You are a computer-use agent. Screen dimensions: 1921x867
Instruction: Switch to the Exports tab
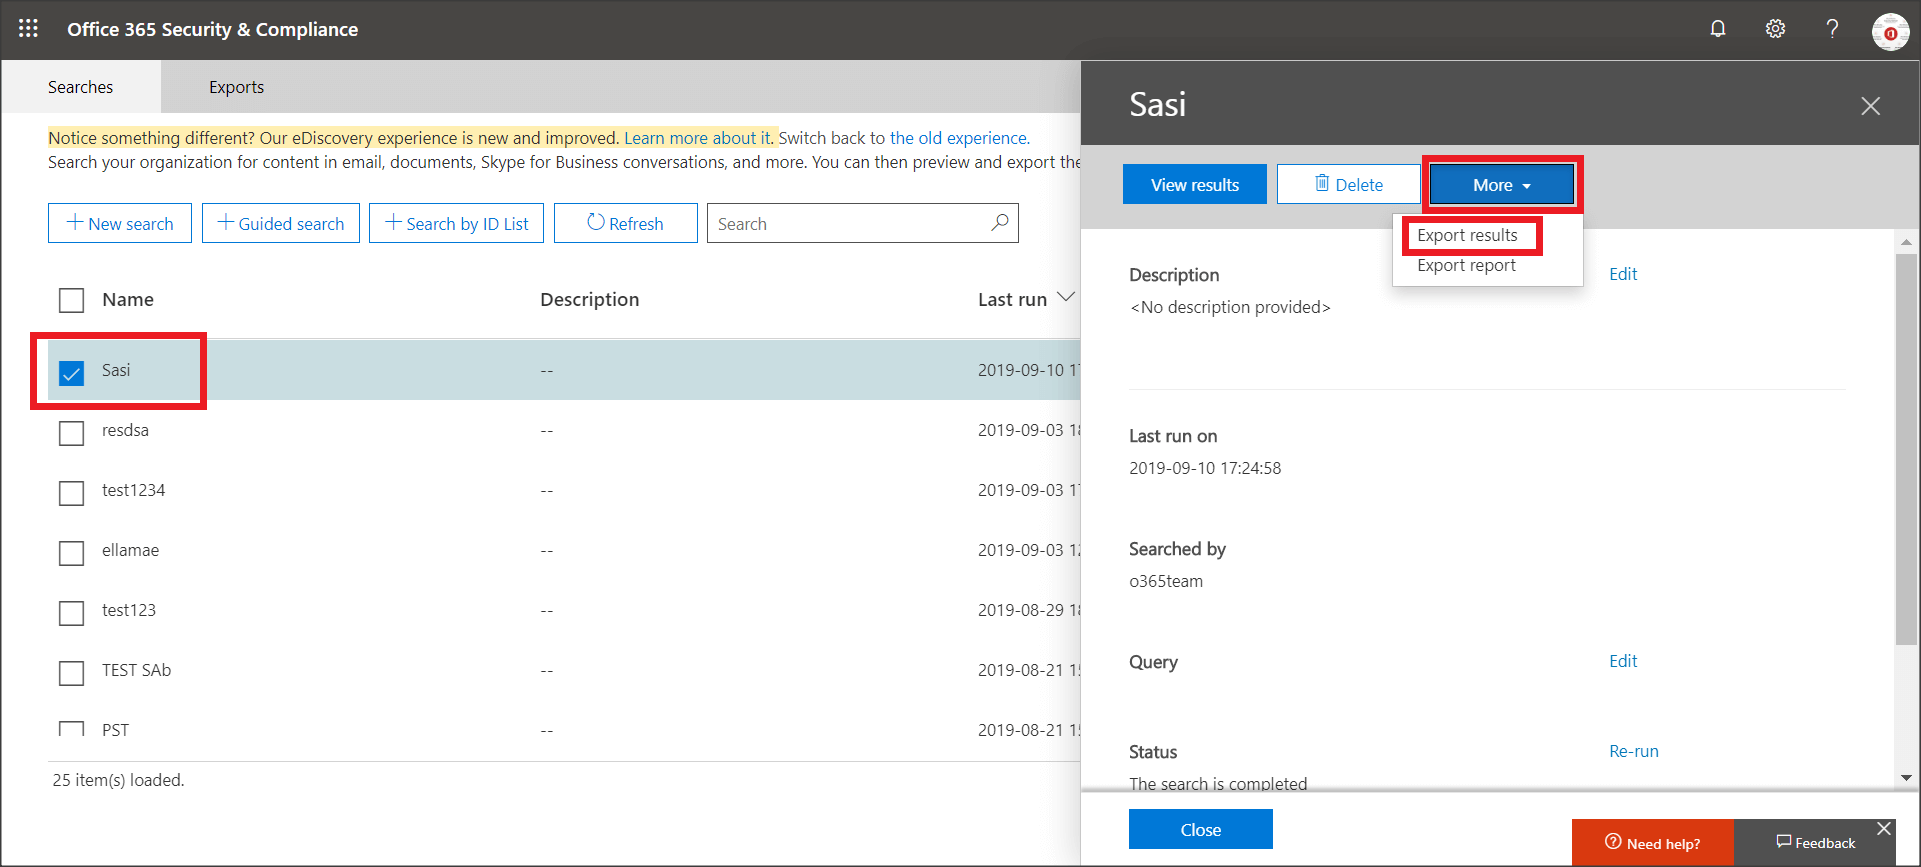[x=236, y=87]
